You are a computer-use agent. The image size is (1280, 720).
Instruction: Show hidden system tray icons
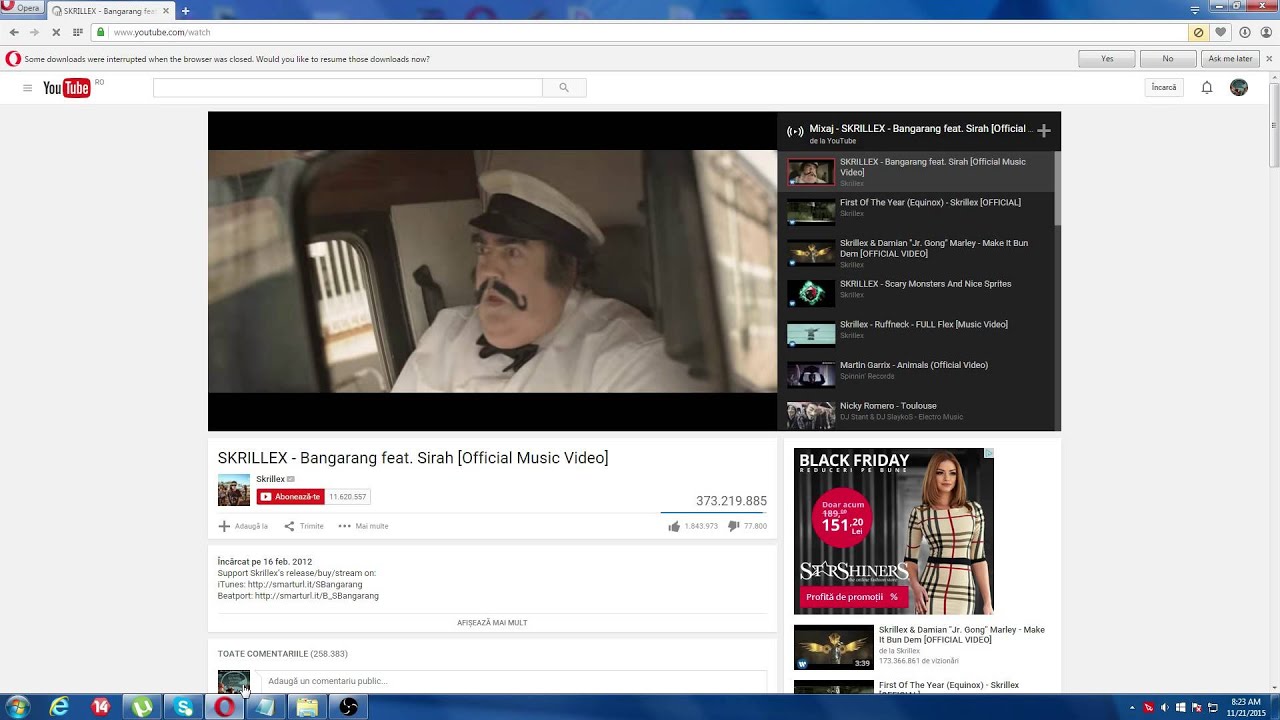(x=1132, y=707)
